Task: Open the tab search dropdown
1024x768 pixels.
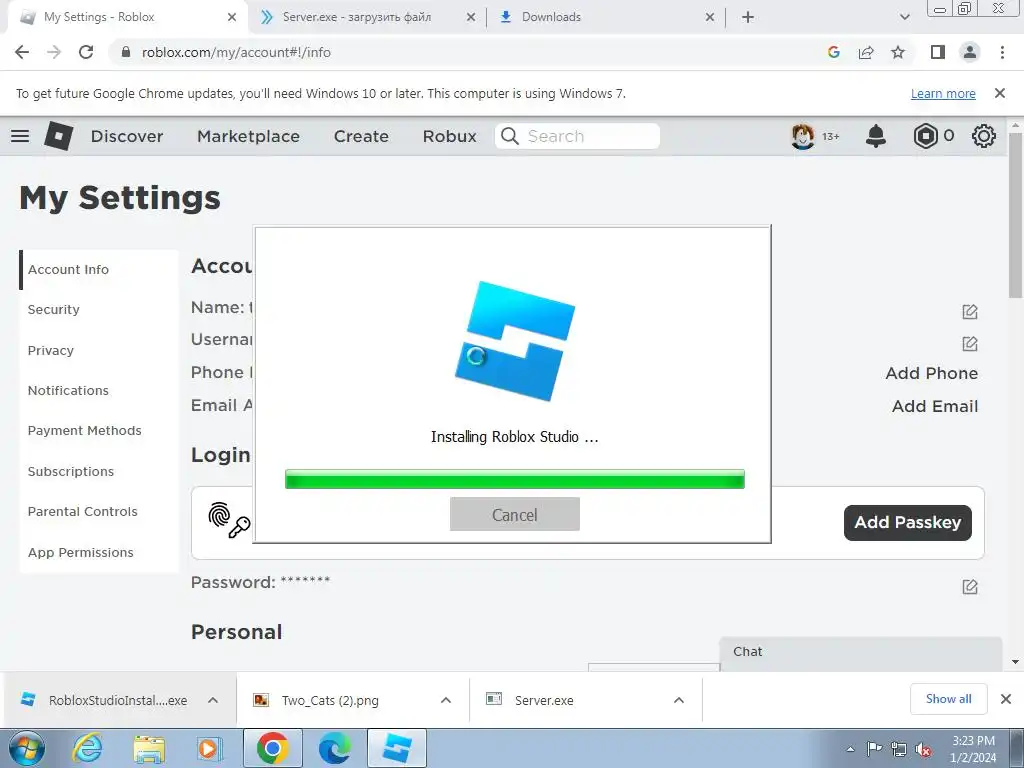Action: pyautogui.click(x=904, y=17)
